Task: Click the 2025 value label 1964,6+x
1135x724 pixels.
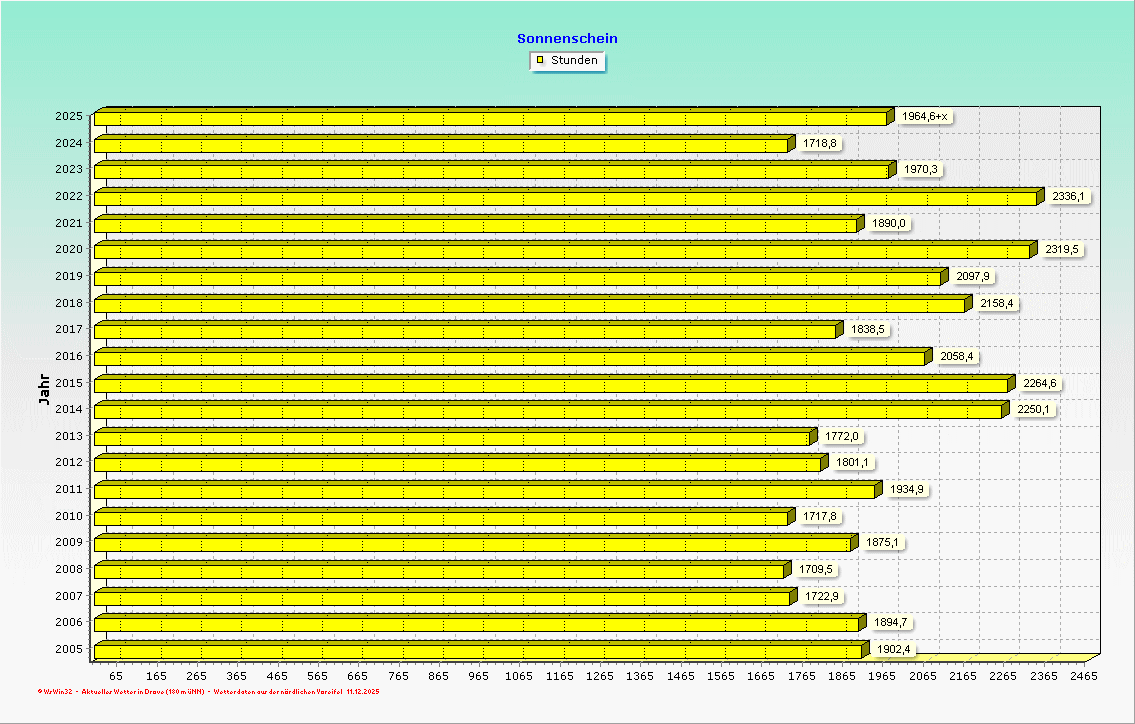Action: 924,117
